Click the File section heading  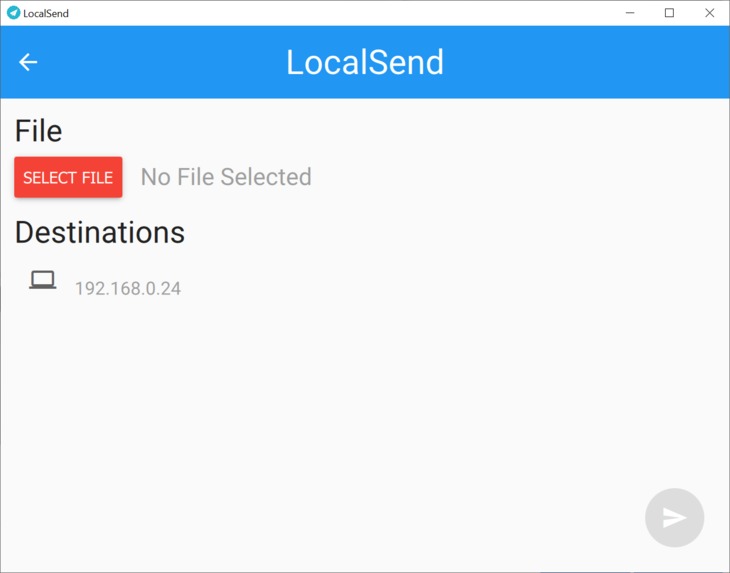click(39, 131)
